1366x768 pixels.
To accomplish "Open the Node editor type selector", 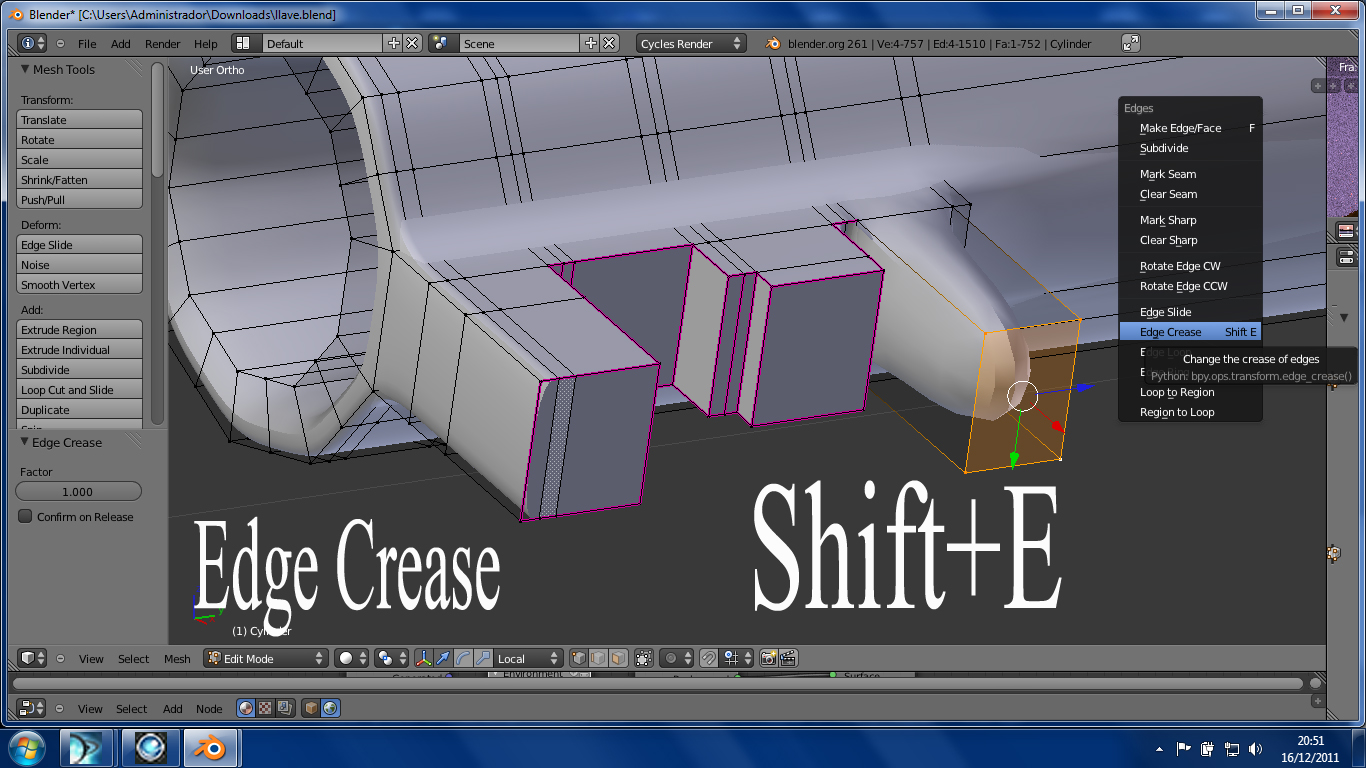I will (x=33, y=708).
